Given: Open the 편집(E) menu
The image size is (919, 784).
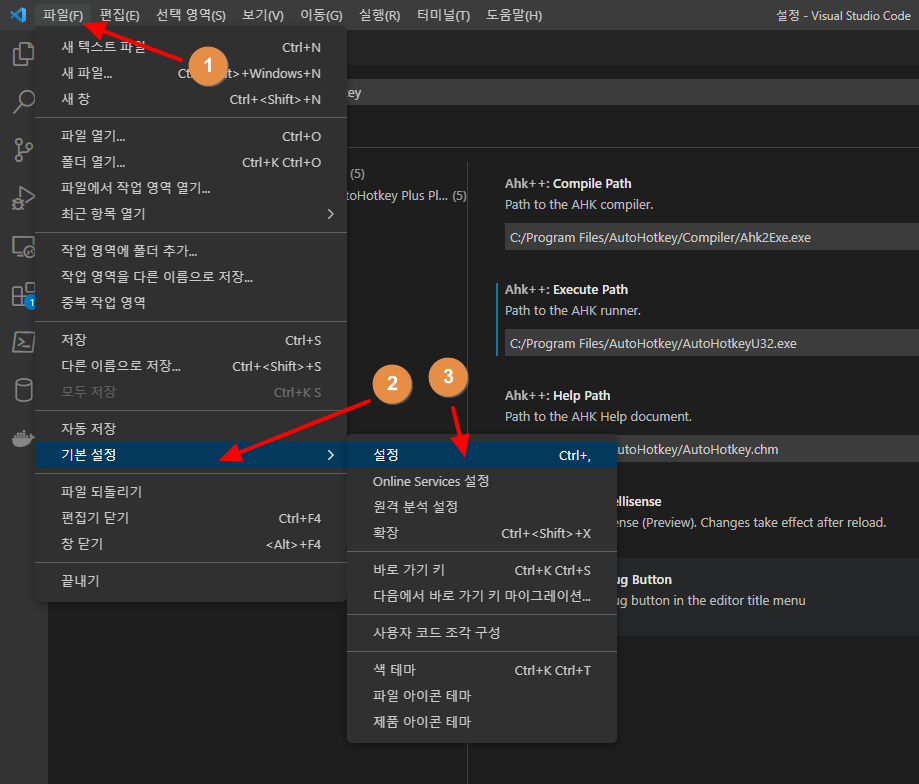Looking at the screenshot, I should tap(120, 15).
